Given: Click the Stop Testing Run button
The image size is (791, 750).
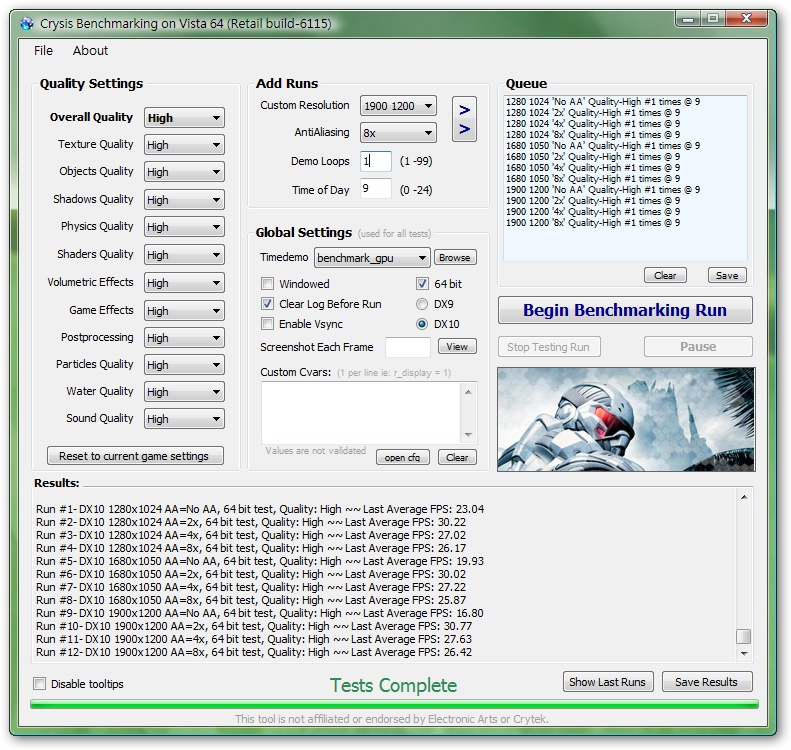Looking at the screenshot, I should coord(549,347).
